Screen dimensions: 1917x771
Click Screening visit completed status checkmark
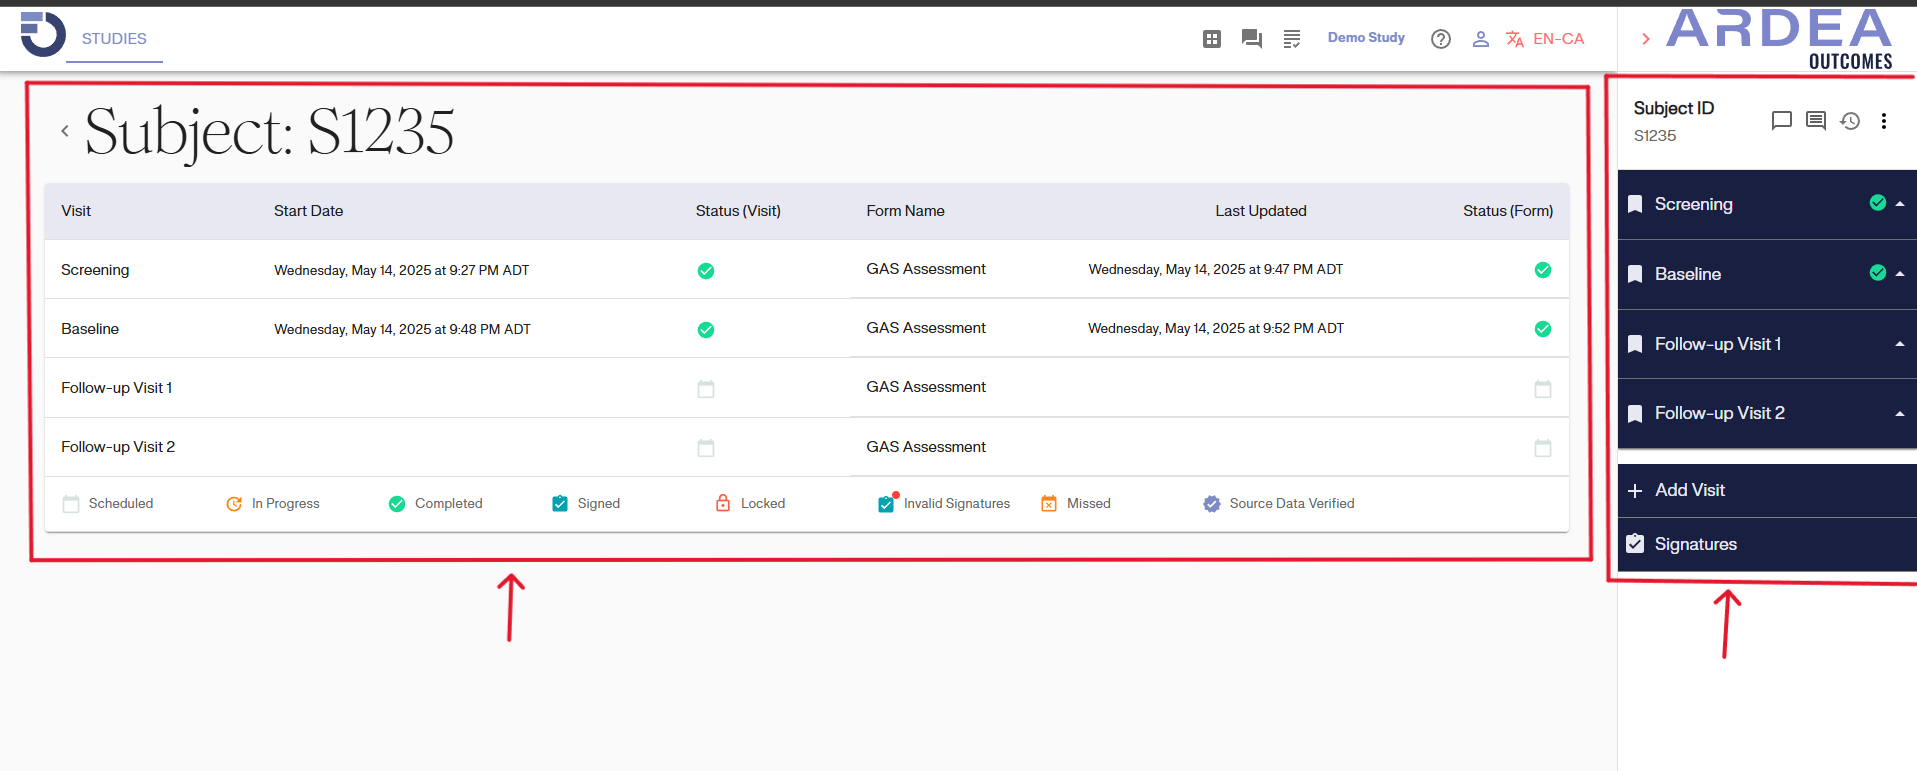coord(706,271)
